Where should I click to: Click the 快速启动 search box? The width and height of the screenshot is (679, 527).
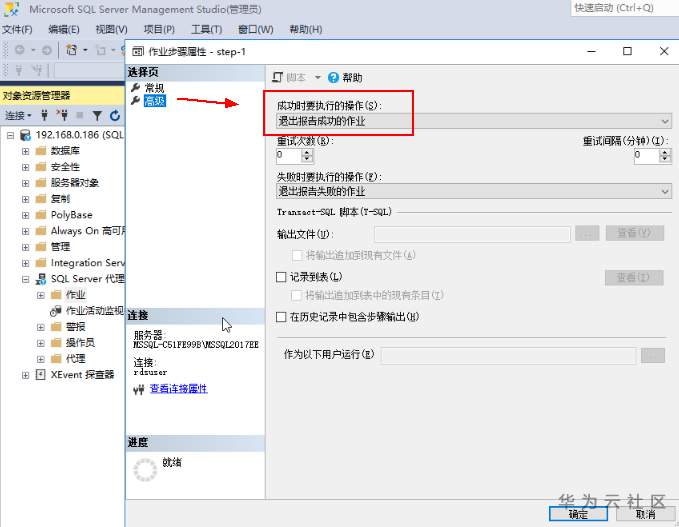(x=624, y=8)
